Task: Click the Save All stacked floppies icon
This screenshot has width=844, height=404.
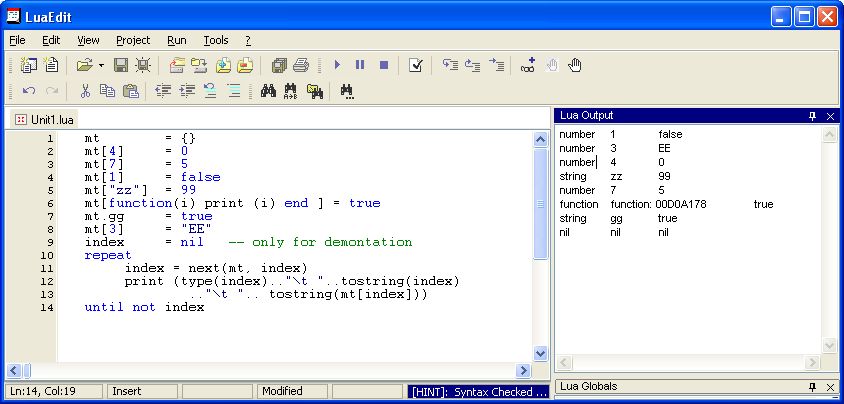Action: pyautogui.click(x=279, y=66)
